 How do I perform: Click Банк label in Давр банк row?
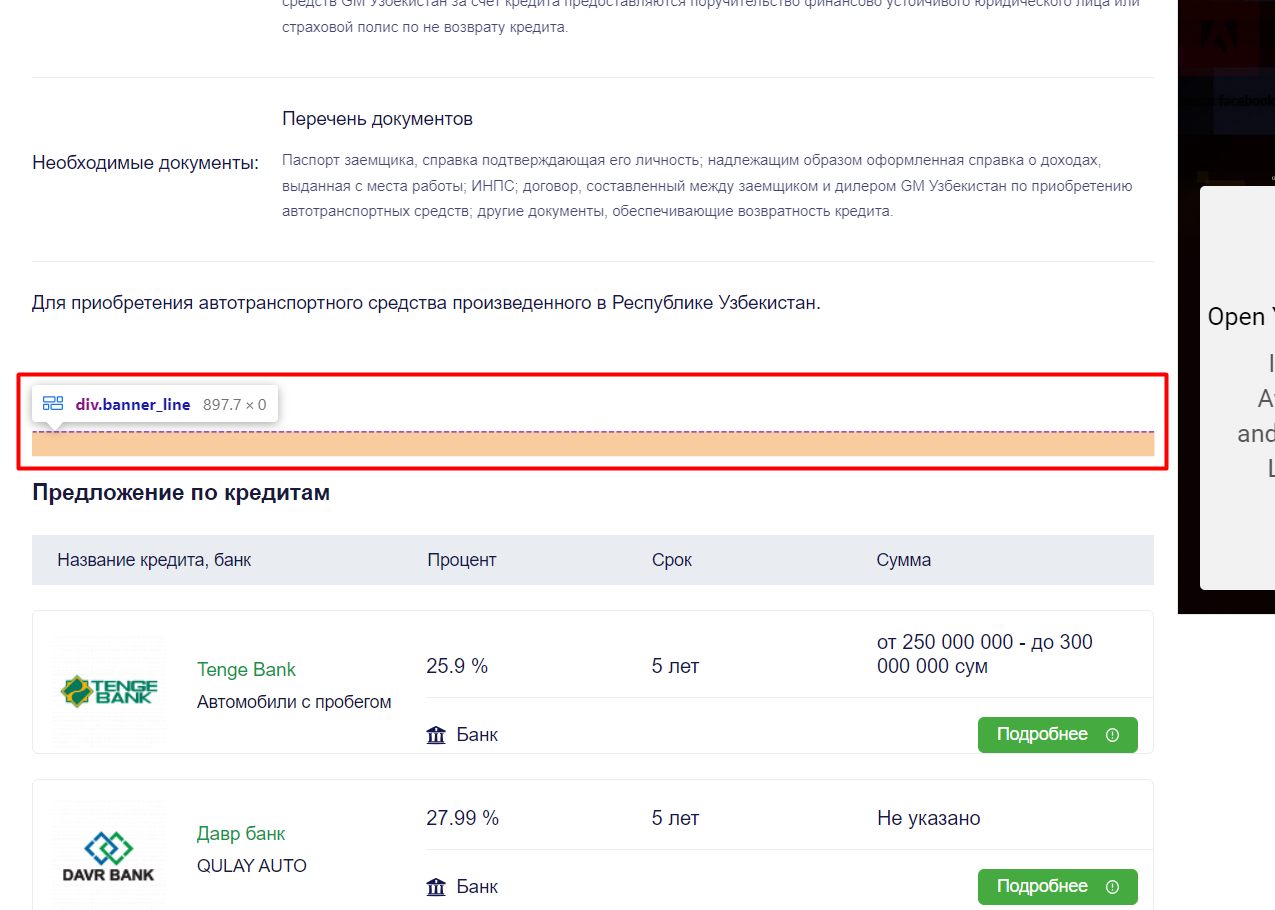coord(477,887)
